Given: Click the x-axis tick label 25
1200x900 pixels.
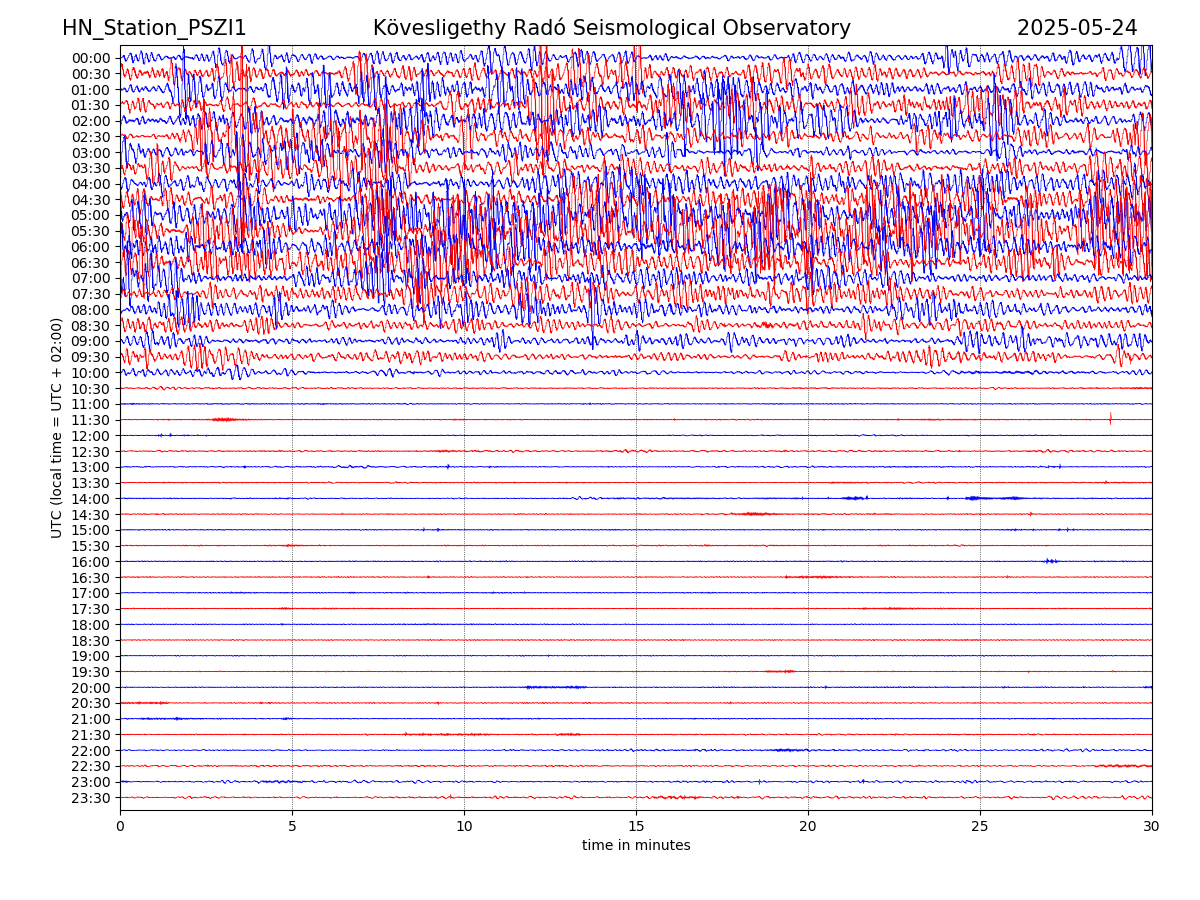Looking at the screenshot, I should click(980, 827).
